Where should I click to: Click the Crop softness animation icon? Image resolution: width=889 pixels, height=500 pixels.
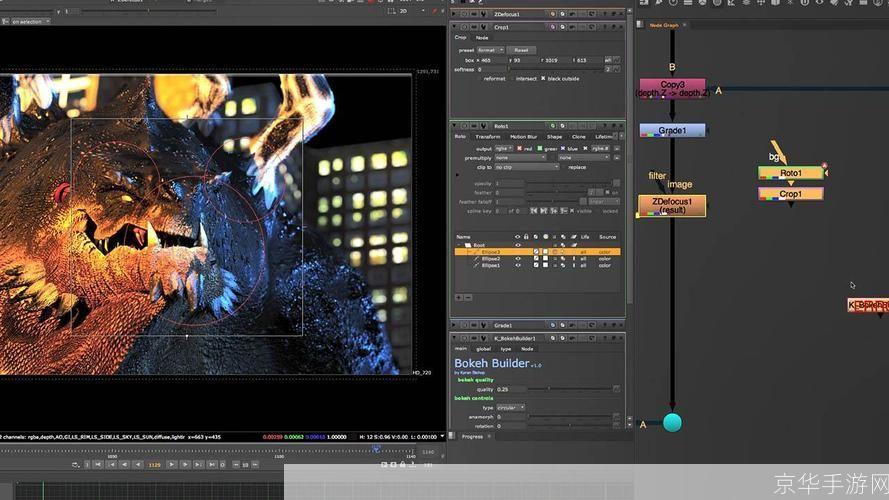(616, 69)
